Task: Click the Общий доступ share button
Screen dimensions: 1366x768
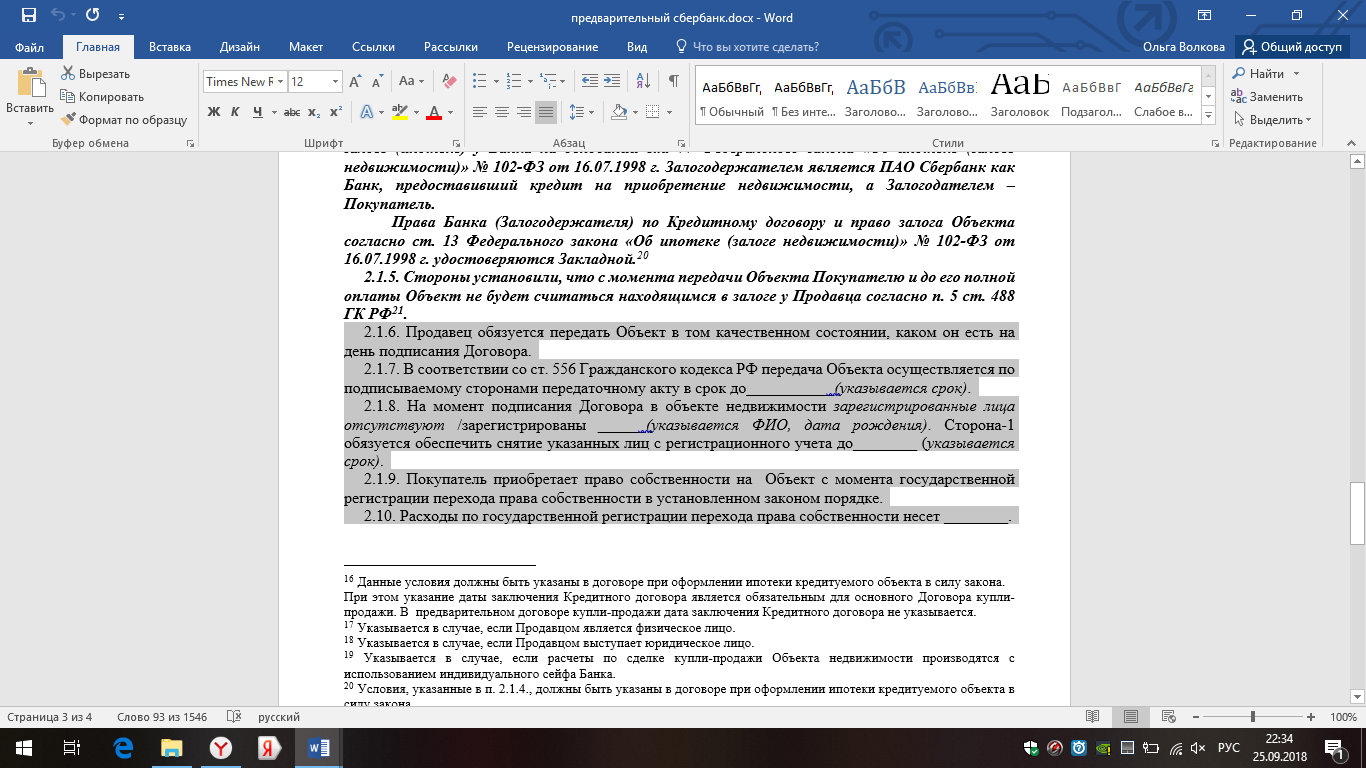Action: point(1292,47)
